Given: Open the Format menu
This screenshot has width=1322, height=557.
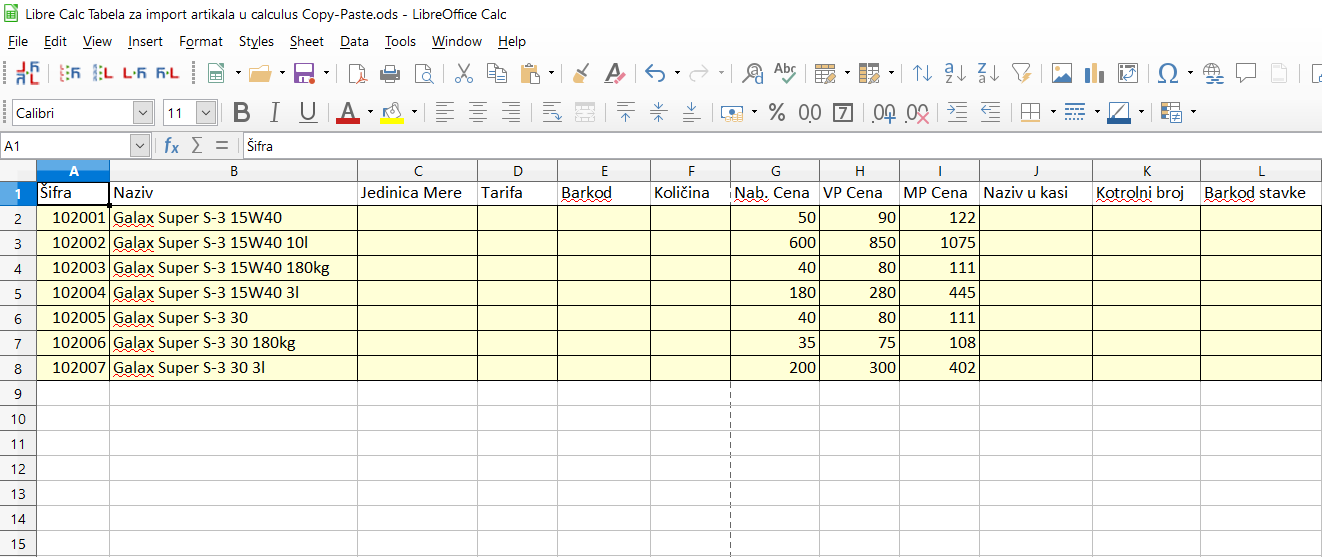Looking at the screenshot, I should (201, 41).
